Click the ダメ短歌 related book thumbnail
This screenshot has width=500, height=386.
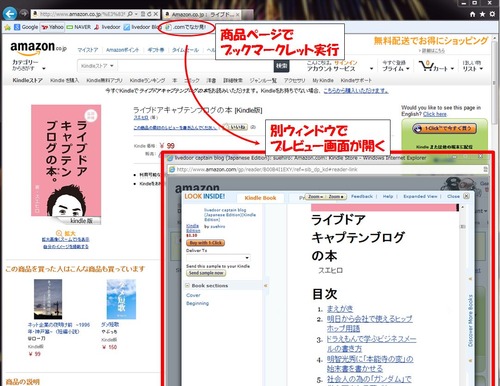[x=121, y=299]
